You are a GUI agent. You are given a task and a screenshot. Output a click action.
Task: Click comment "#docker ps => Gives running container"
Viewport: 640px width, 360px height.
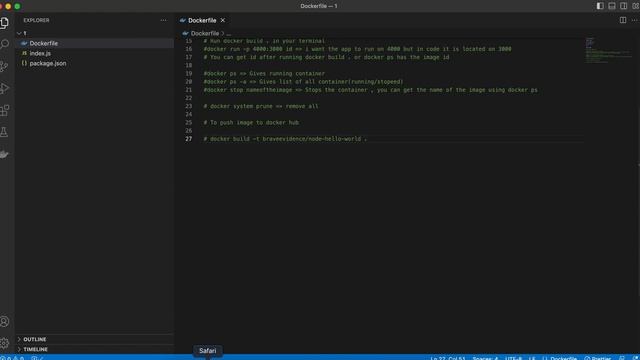[264, 73]
